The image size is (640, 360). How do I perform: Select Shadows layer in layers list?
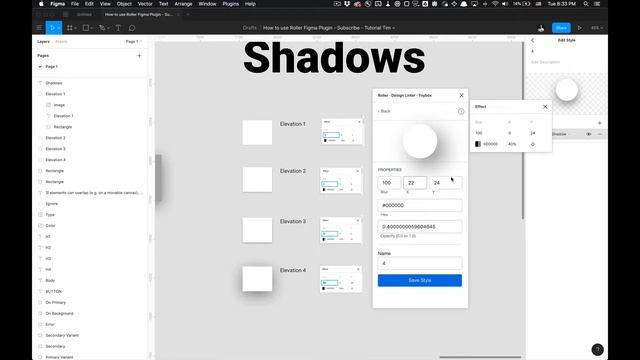pyautogui.click(x=54, y=83)
